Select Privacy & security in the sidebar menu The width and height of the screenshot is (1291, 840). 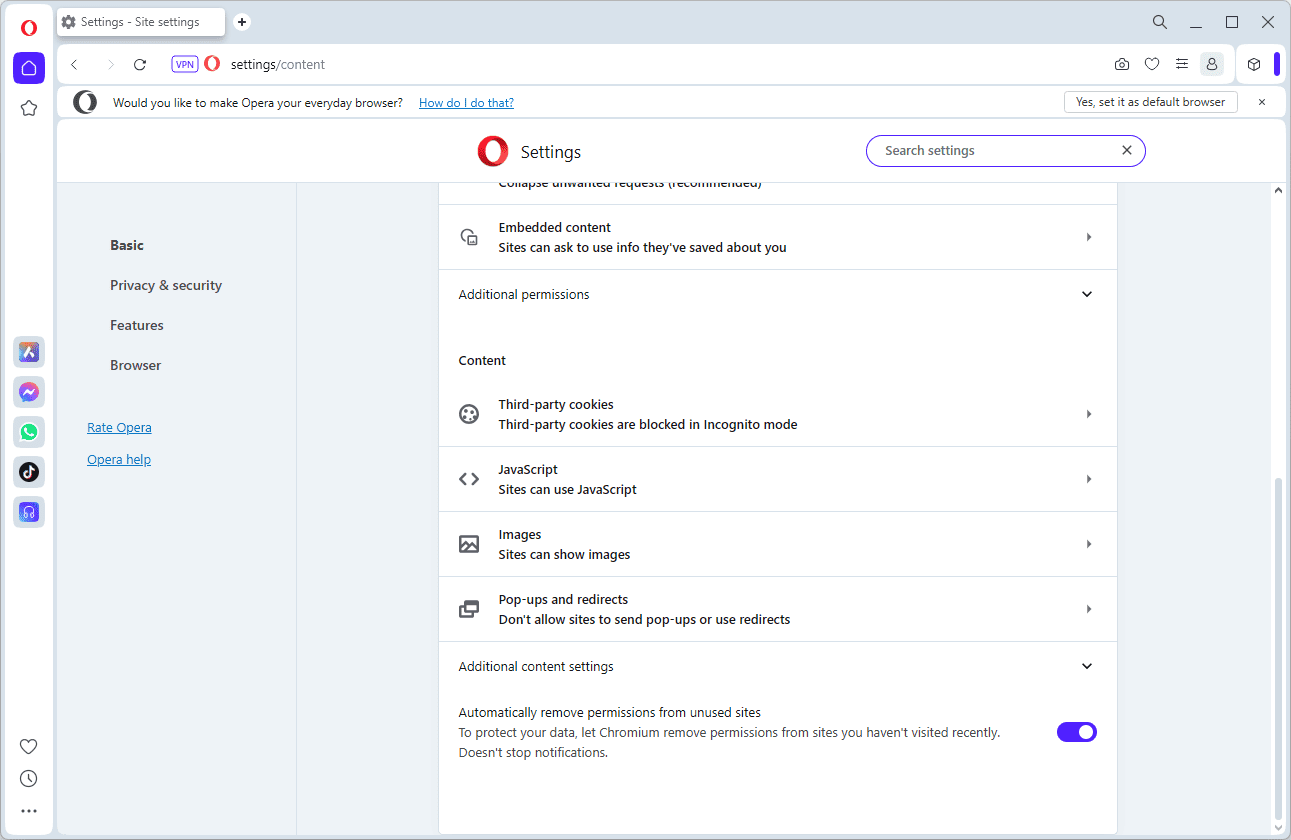[x=166, y=285]
